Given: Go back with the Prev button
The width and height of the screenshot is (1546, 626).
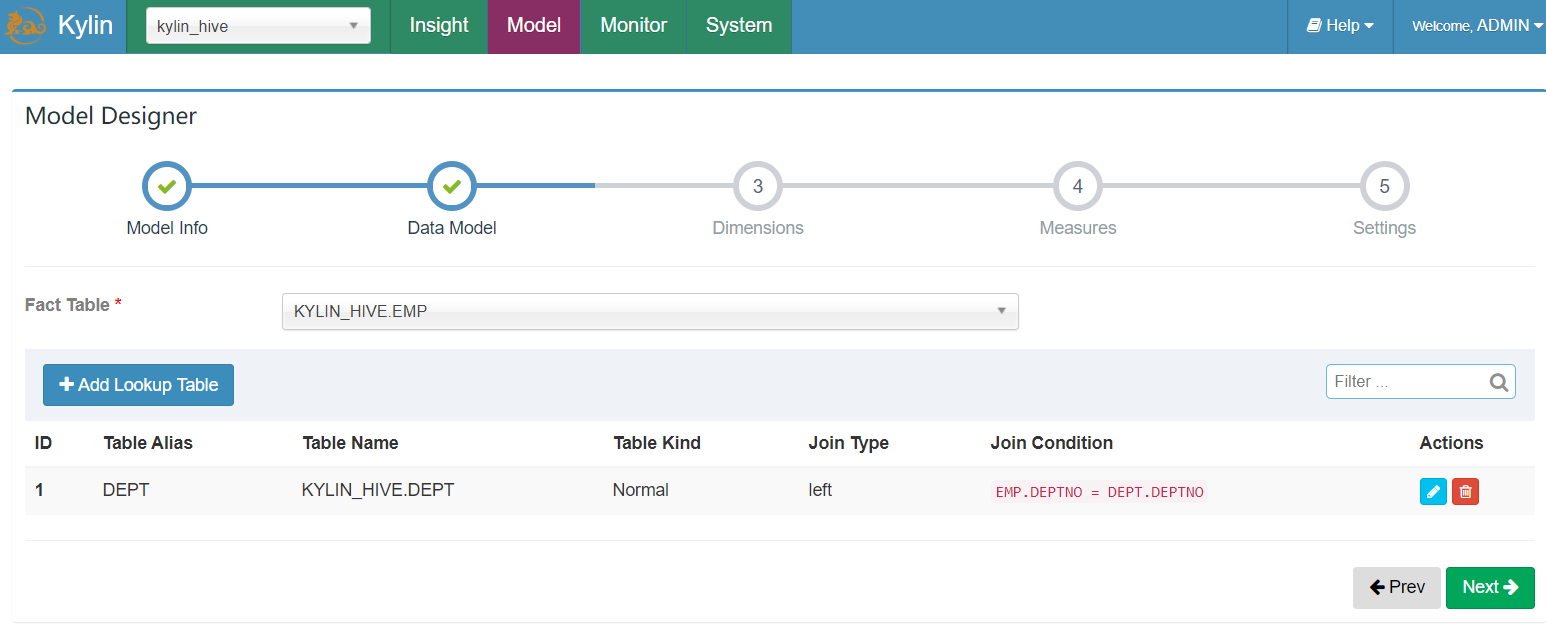Looking at the screenshot, I should [x=1397, y=587].
